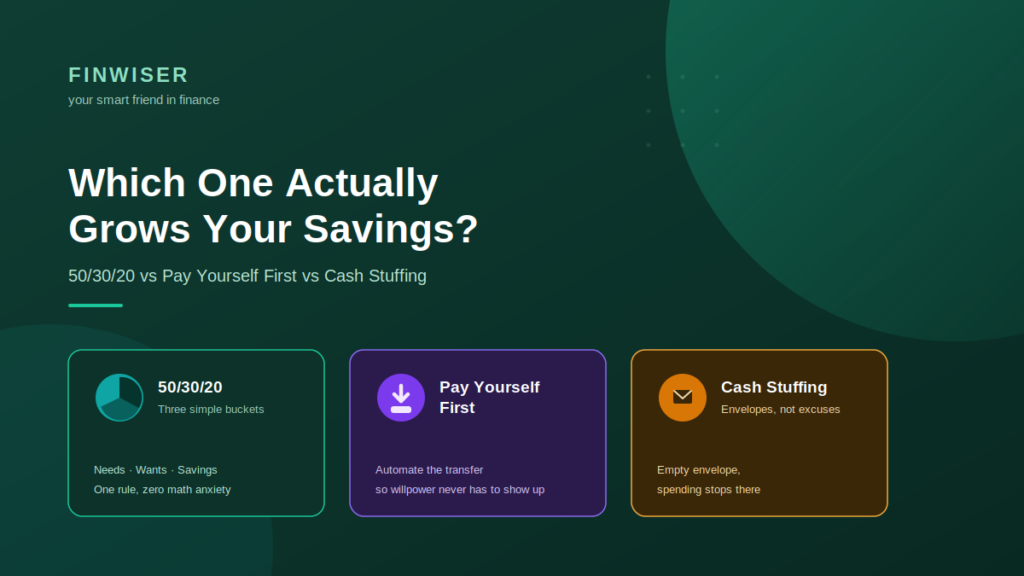Click 'Envelopes, not excuses' text
This screenshot has width=1024, height=576.
pyautogui.click(x=780, y=409)
